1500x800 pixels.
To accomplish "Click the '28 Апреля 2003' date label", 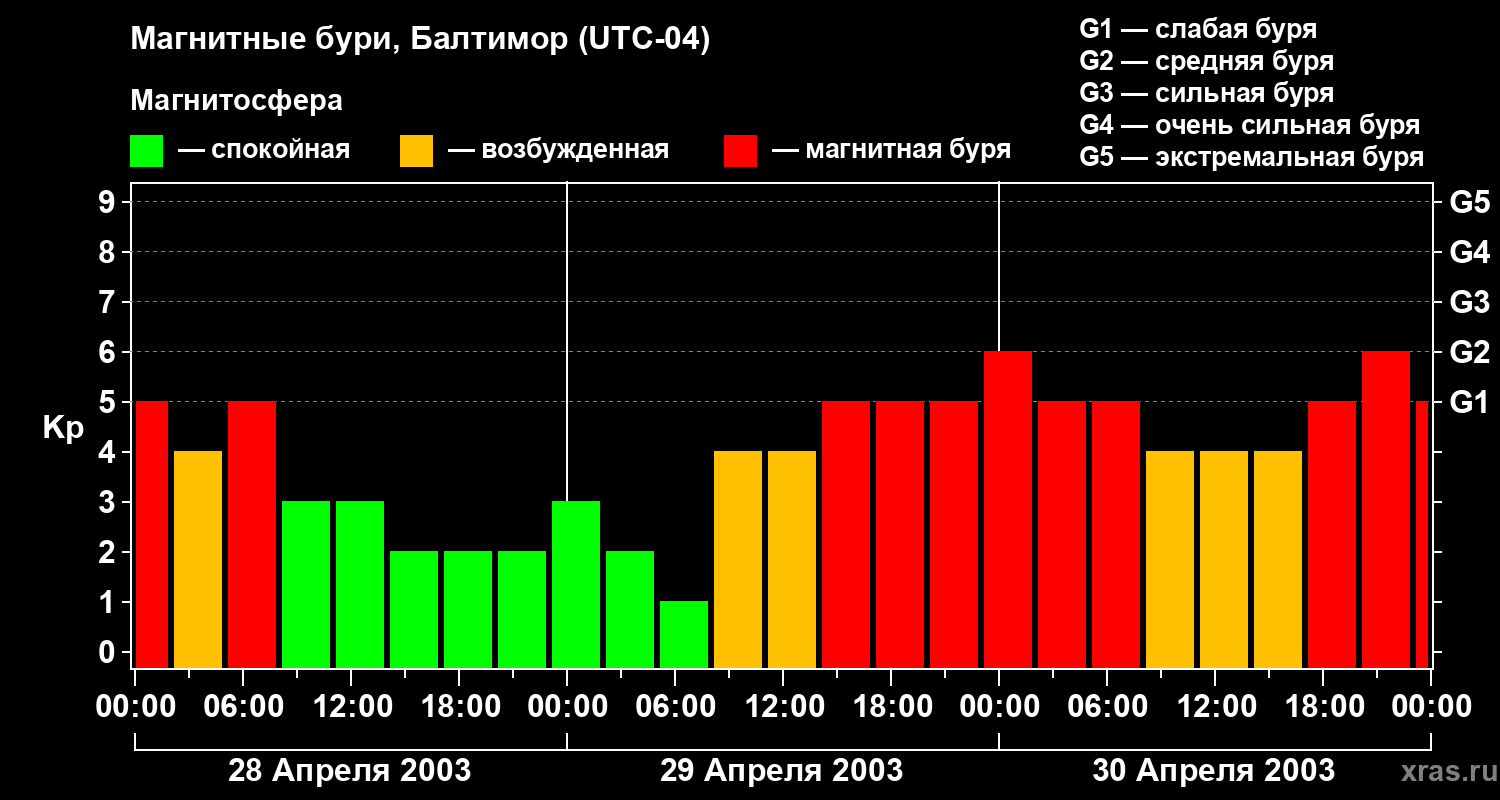I will (x=350, y=771).
